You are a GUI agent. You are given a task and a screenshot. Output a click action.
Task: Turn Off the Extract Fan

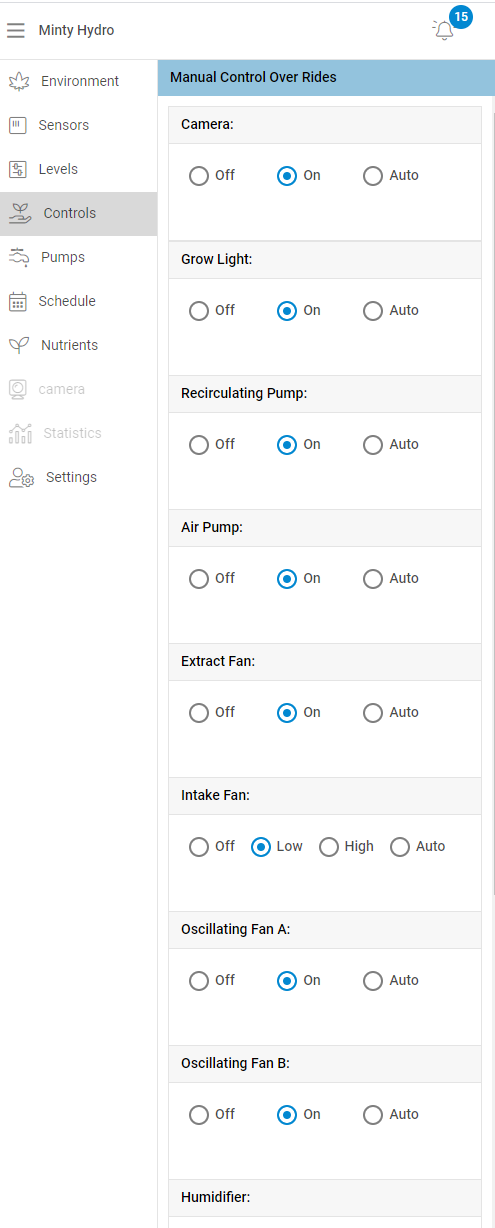[199, 713]
